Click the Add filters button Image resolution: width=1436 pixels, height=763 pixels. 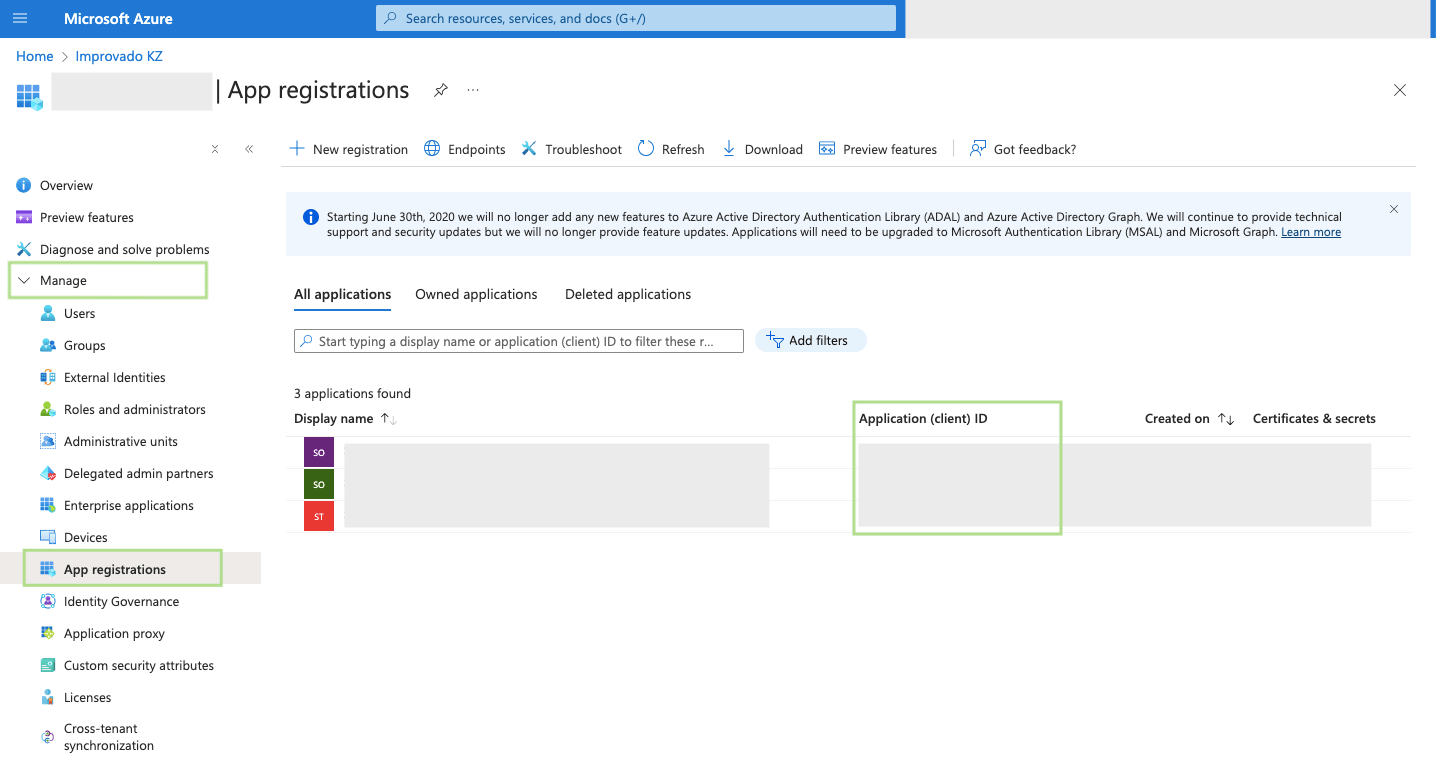tap(810, 340)
